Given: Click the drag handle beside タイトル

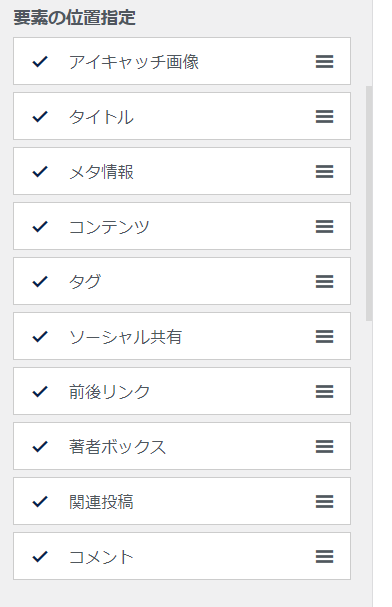Looking at the screenshot, I should point(324,117).
